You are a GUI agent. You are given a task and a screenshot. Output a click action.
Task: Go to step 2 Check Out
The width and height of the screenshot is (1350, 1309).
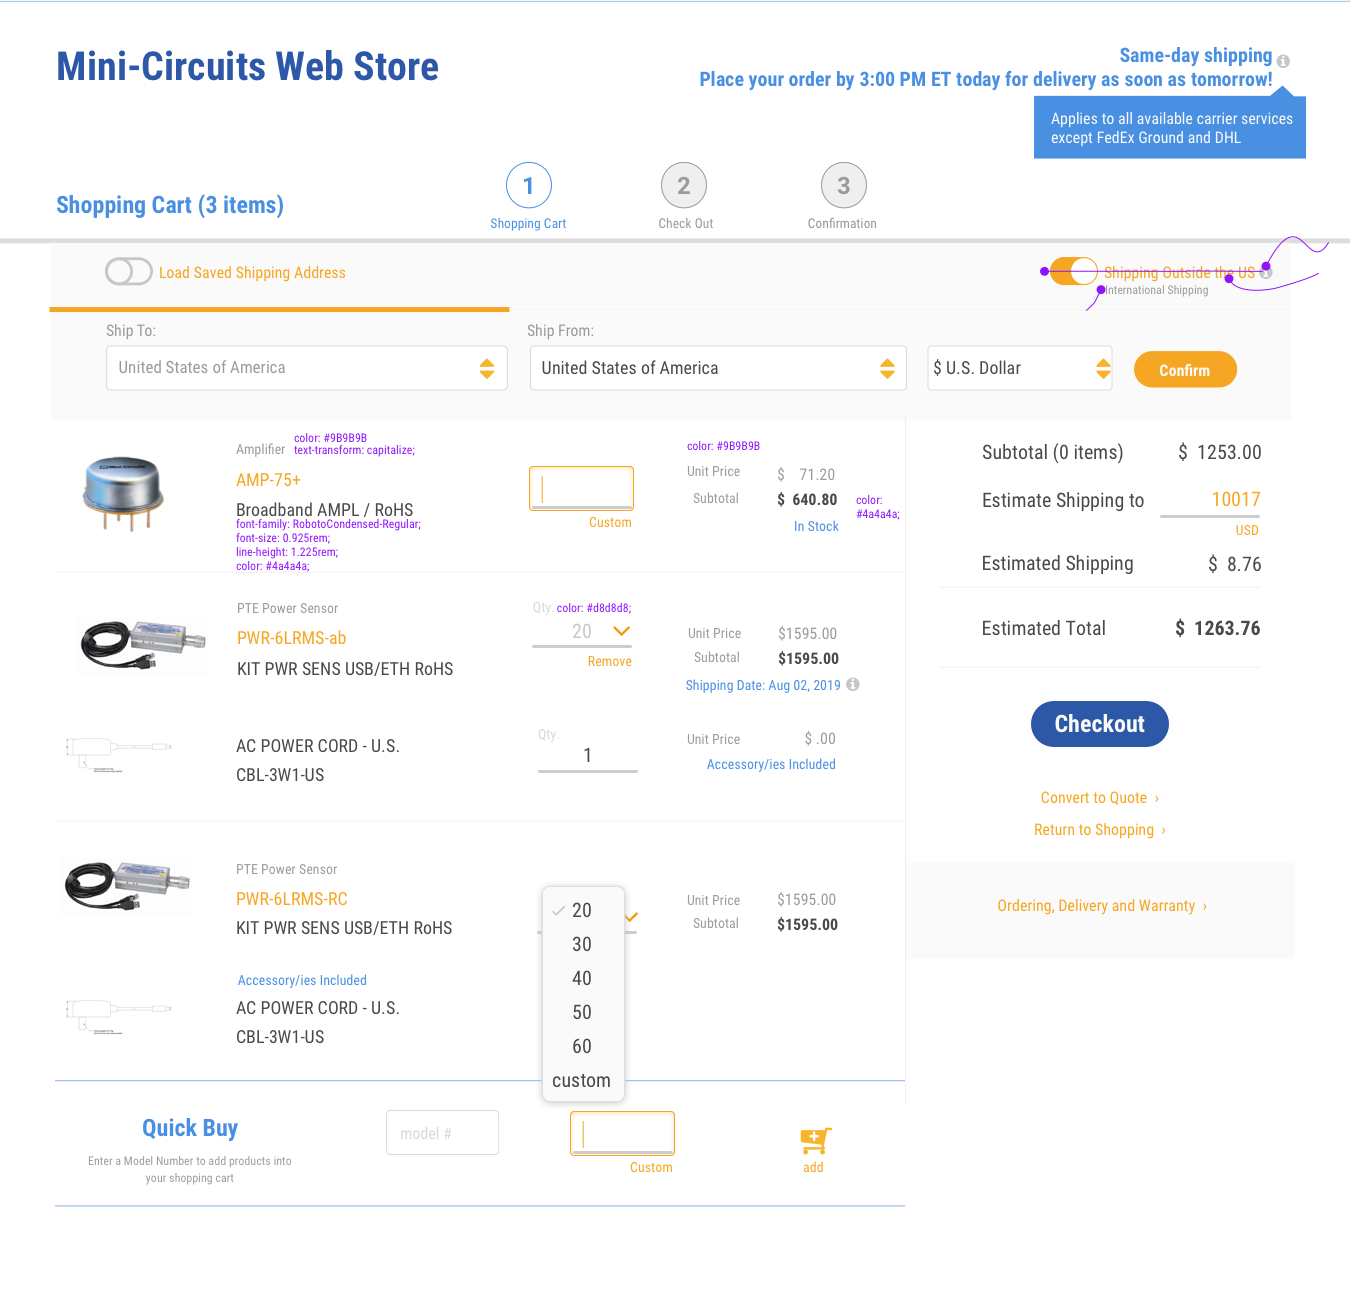pos(684,186)
